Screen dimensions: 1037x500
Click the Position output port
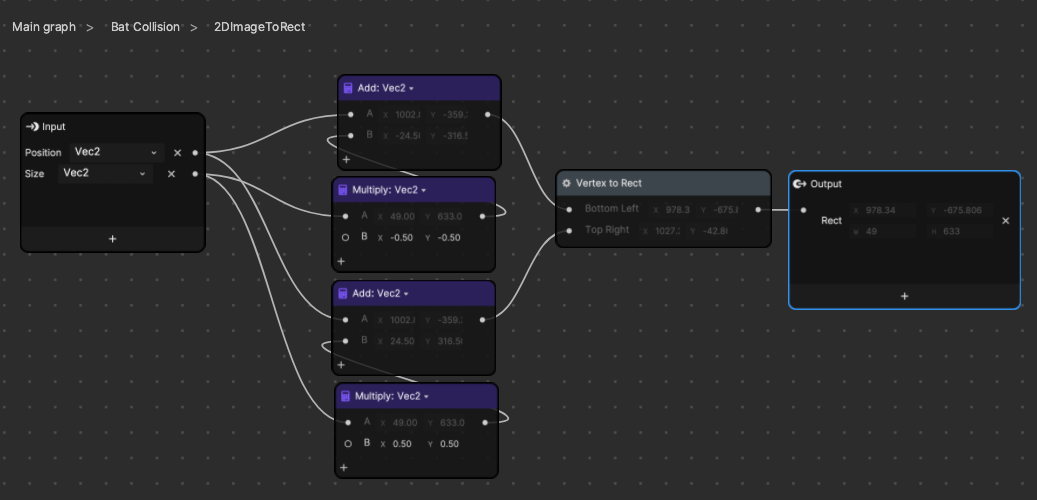[195, 153]
